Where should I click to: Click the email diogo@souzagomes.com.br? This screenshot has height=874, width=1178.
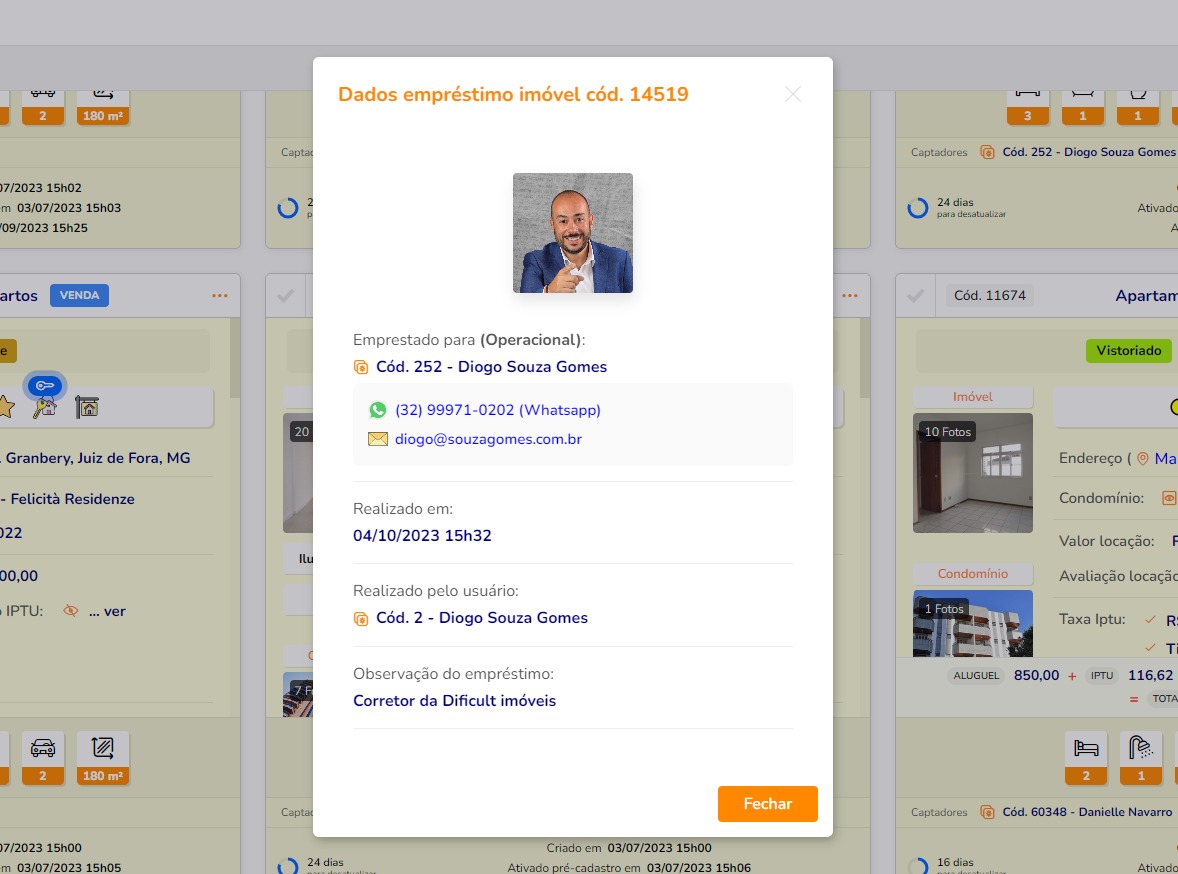488,439
